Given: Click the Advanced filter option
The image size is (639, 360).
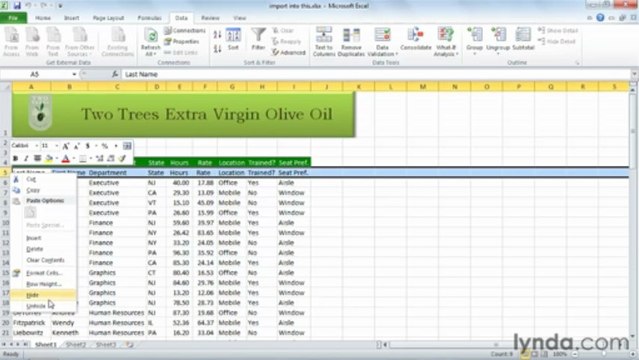Looking at the screenshot, I should click(x=289, y=53).
